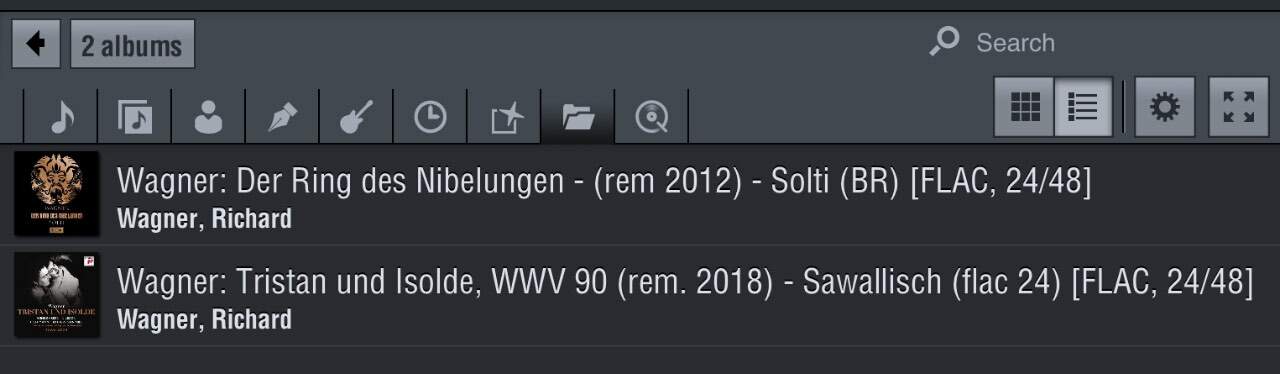The width and height of the screenshot is (1280, 374).
Task: Switch to grid view
Action: coord(1024,106)
